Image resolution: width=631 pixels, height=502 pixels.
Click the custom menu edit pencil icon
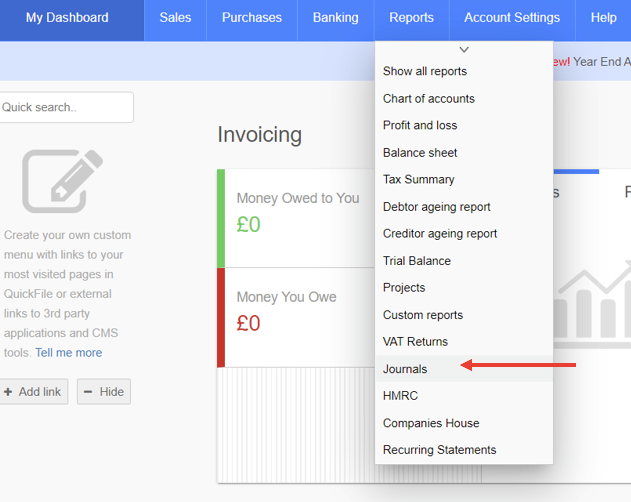coord(62,181)
